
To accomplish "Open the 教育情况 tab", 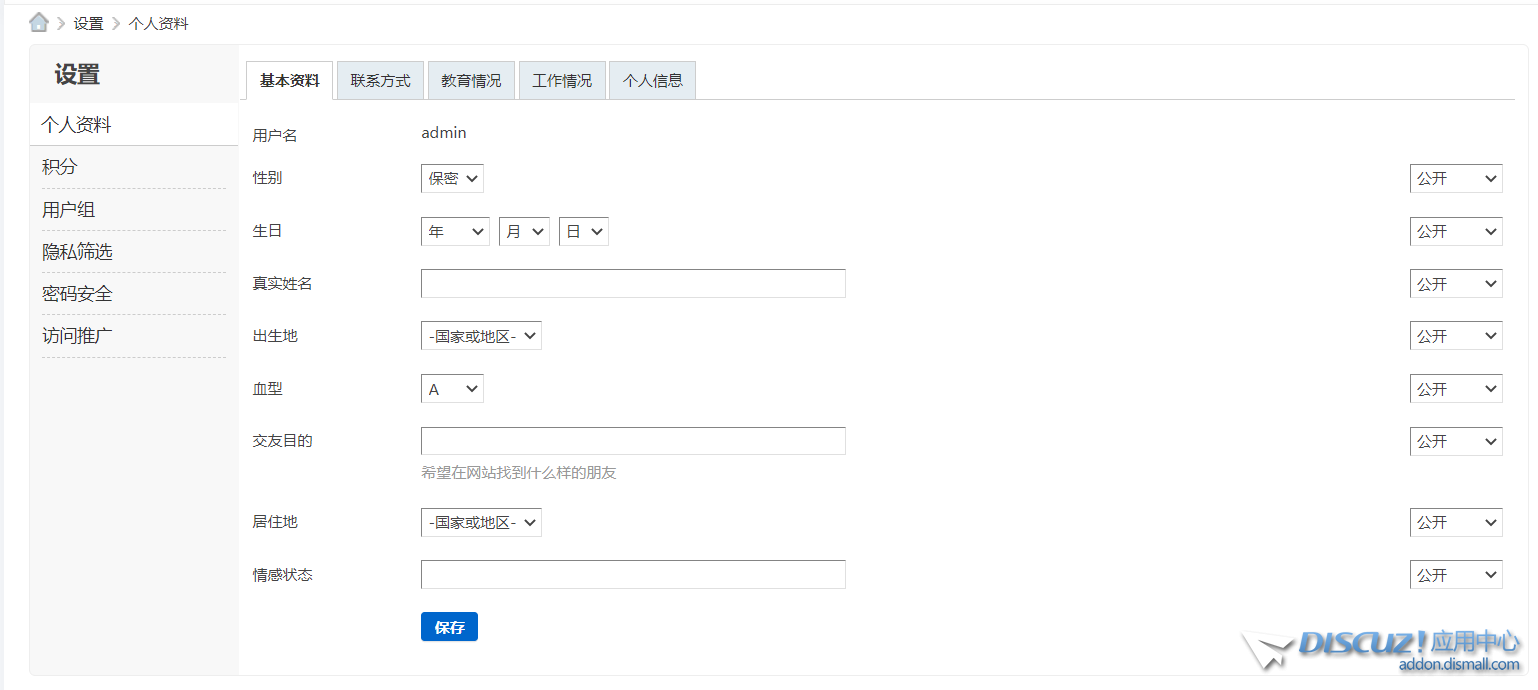I will pos(471,81).
